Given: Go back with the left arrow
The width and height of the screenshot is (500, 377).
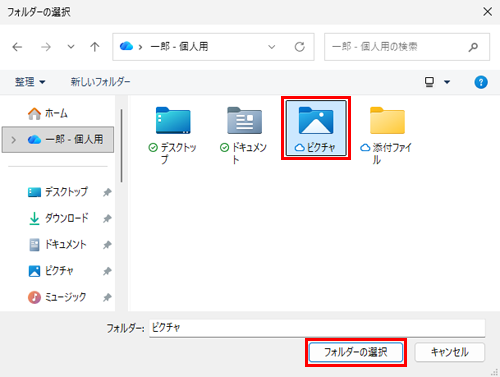Looking at the screenshot, I should coord(17,47).
